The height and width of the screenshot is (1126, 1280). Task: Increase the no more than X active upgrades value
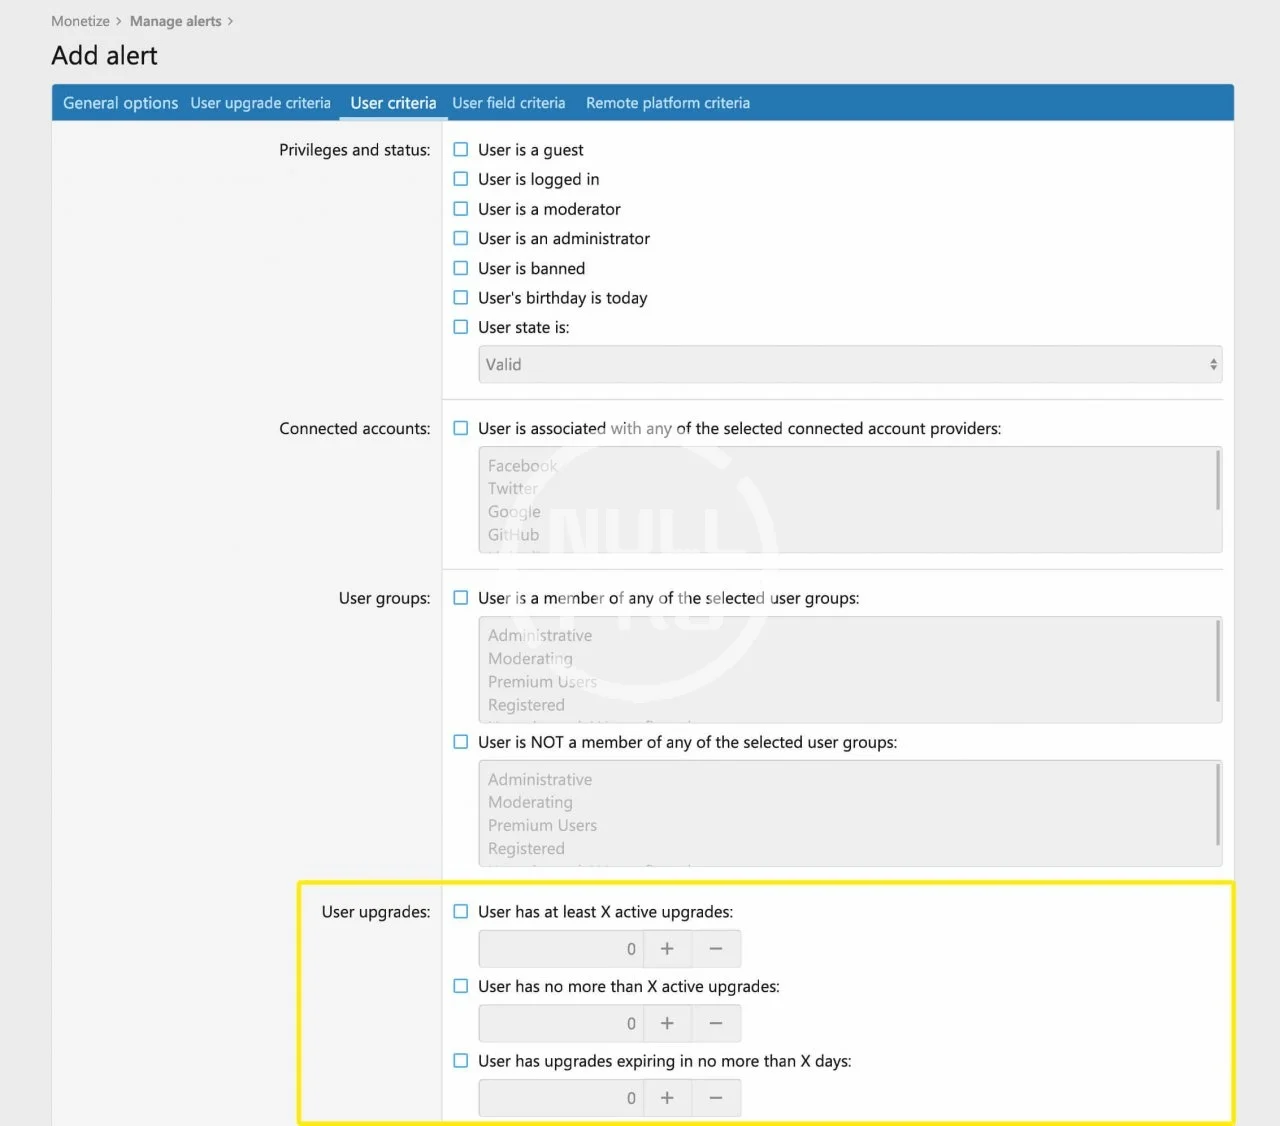[667, 1024]
